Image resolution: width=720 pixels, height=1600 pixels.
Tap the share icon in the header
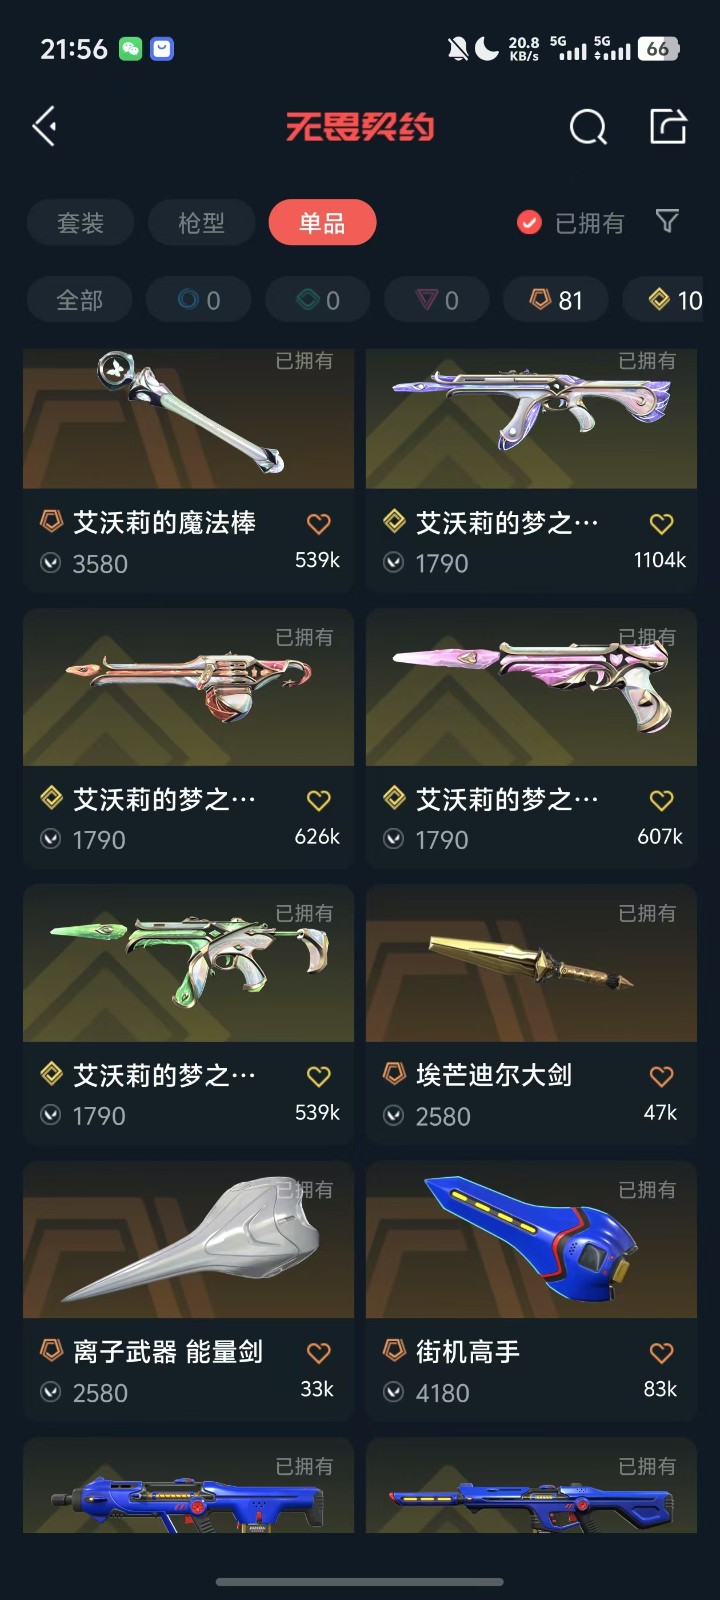pyautogui.click(x=668, y=126)
